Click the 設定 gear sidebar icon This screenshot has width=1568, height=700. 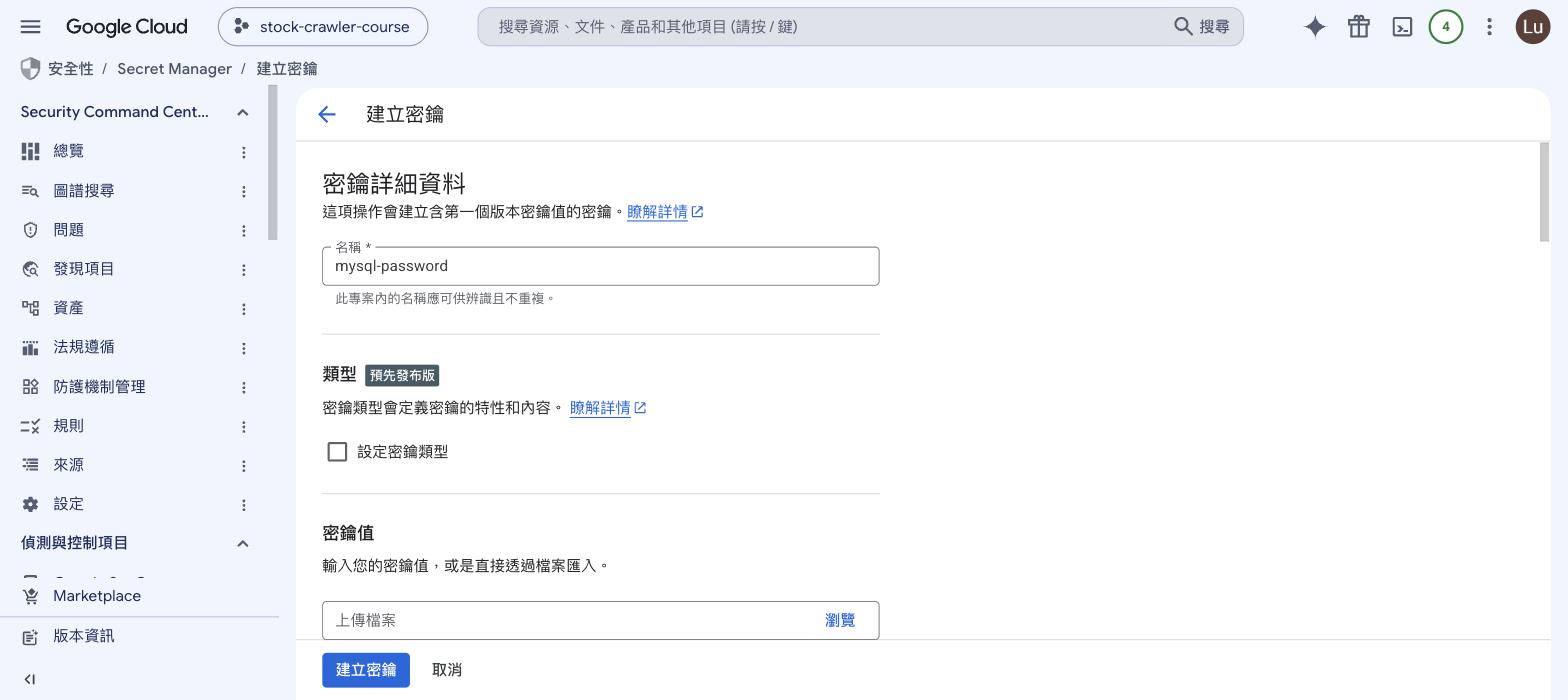pos(30,504)
